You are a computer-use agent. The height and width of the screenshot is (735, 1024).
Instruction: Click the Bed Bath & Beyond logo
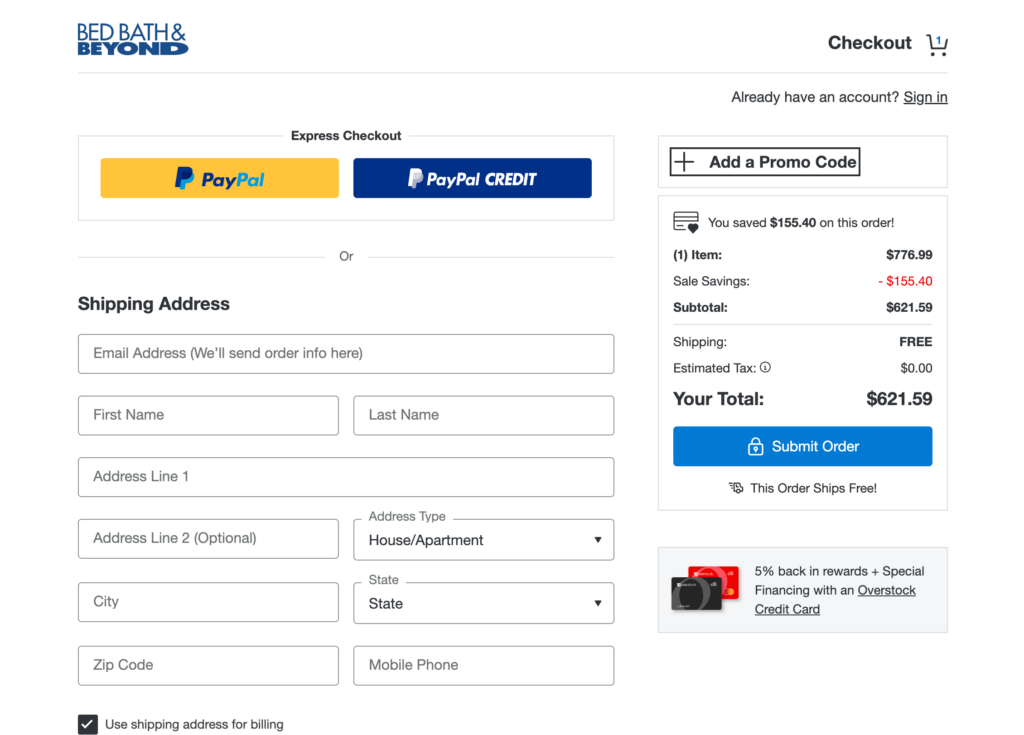click(133, 39)
